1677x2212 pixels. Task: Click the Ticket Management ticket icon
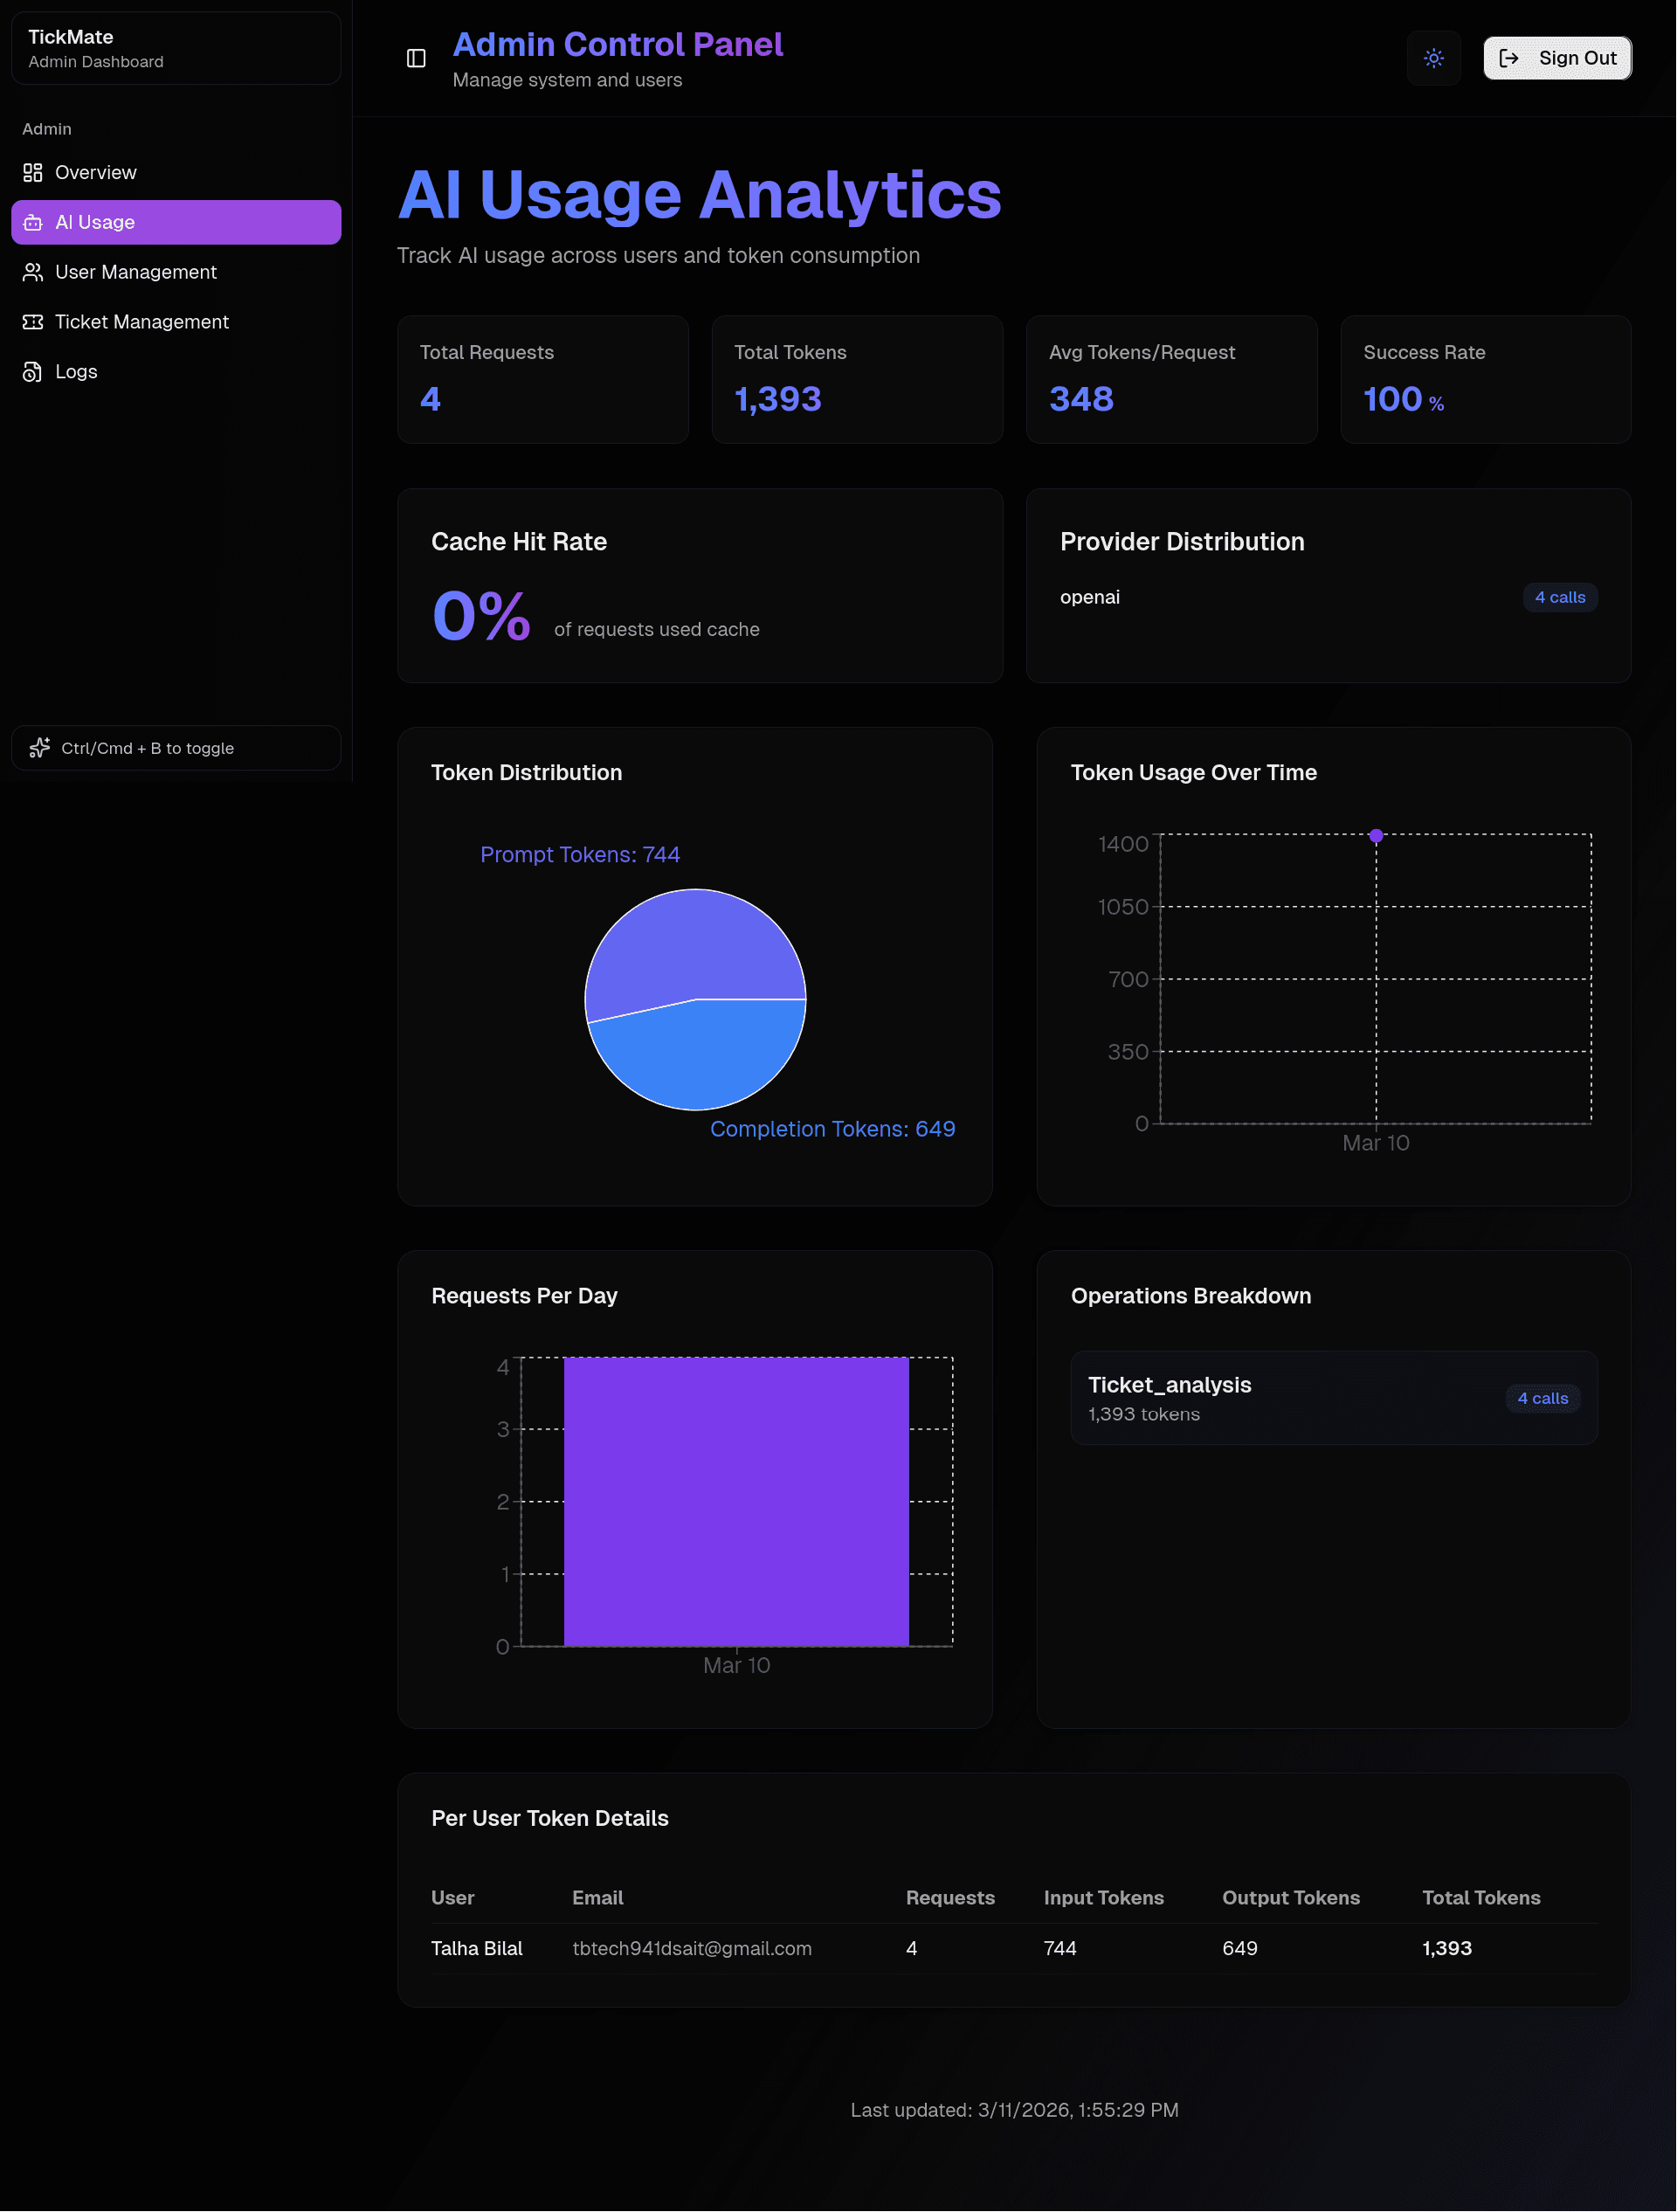pyautogui.click(x=33, y=322)
